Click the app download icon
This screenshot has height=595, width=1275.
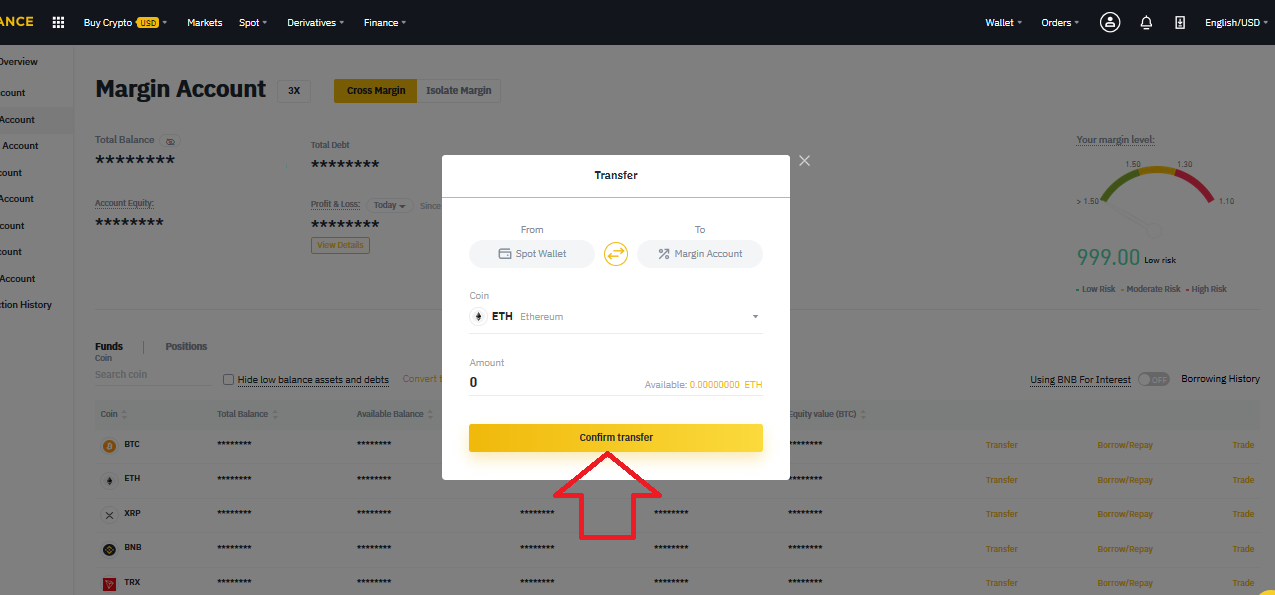pos(1180,22)
